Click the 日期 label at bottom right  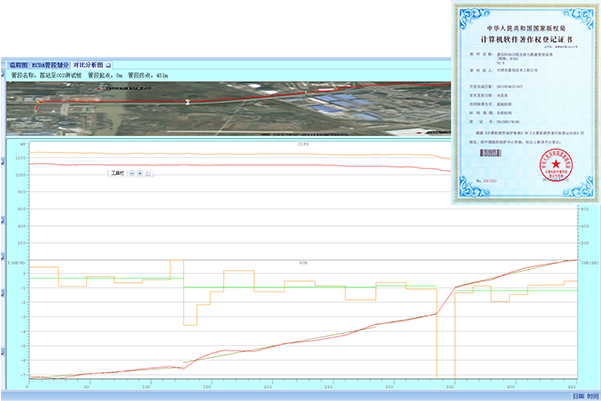click(x=577, y=395)
